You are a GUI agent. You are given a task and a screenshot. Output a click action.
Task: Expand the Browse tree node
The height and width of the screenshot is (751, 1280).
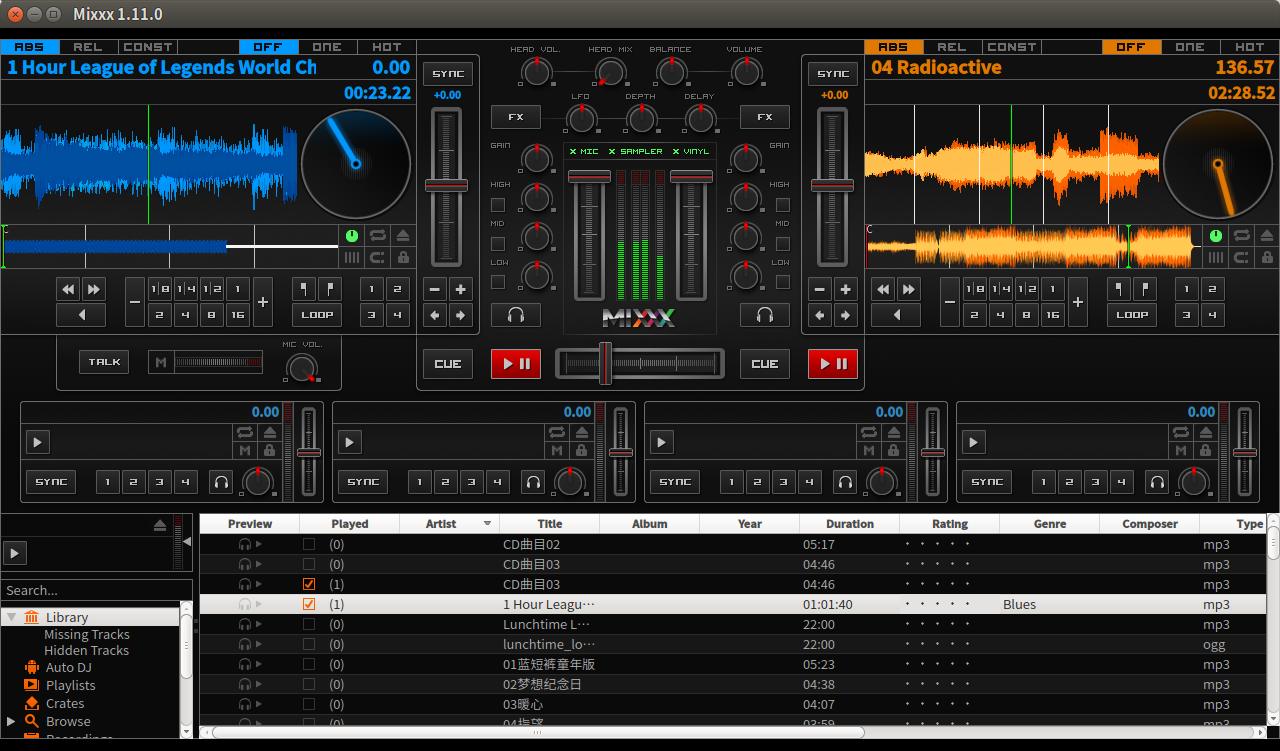pos(12,721)
